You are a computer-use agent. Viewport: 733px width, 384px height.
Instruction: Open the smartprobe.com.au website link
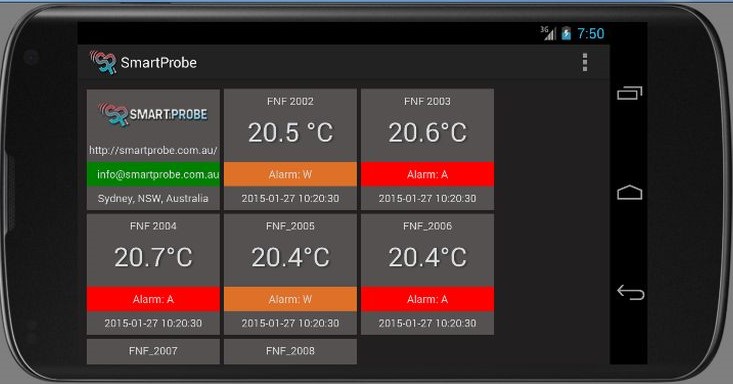(x=153, y=150)
